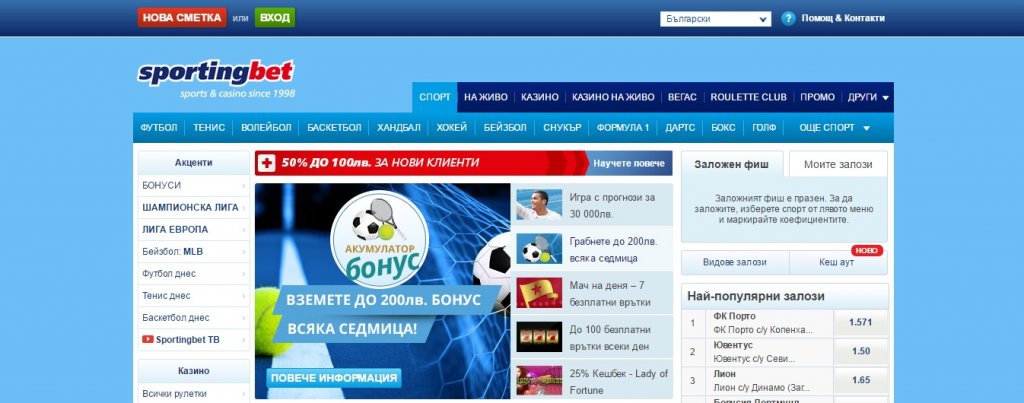This screenshot has height=403, width=1024.
Task: Select ФУТБОЛ in the sports bar
Action: click(159, 128)
